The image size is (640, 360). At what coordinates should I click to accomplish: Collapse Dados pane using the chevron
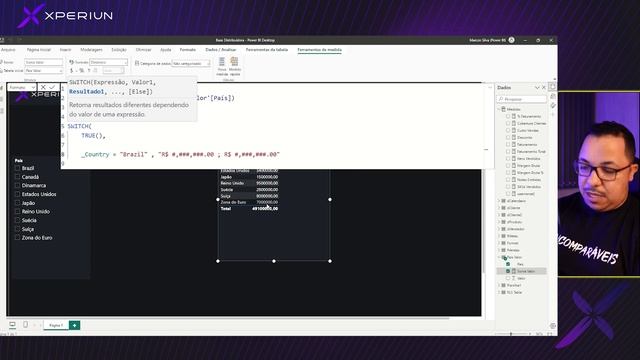[537, 88]
